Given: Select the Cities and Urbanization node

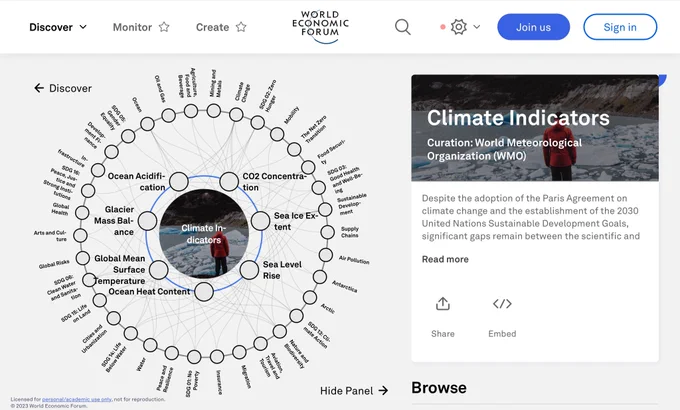Looking at the screenshot, I should [x=114, y=318].
